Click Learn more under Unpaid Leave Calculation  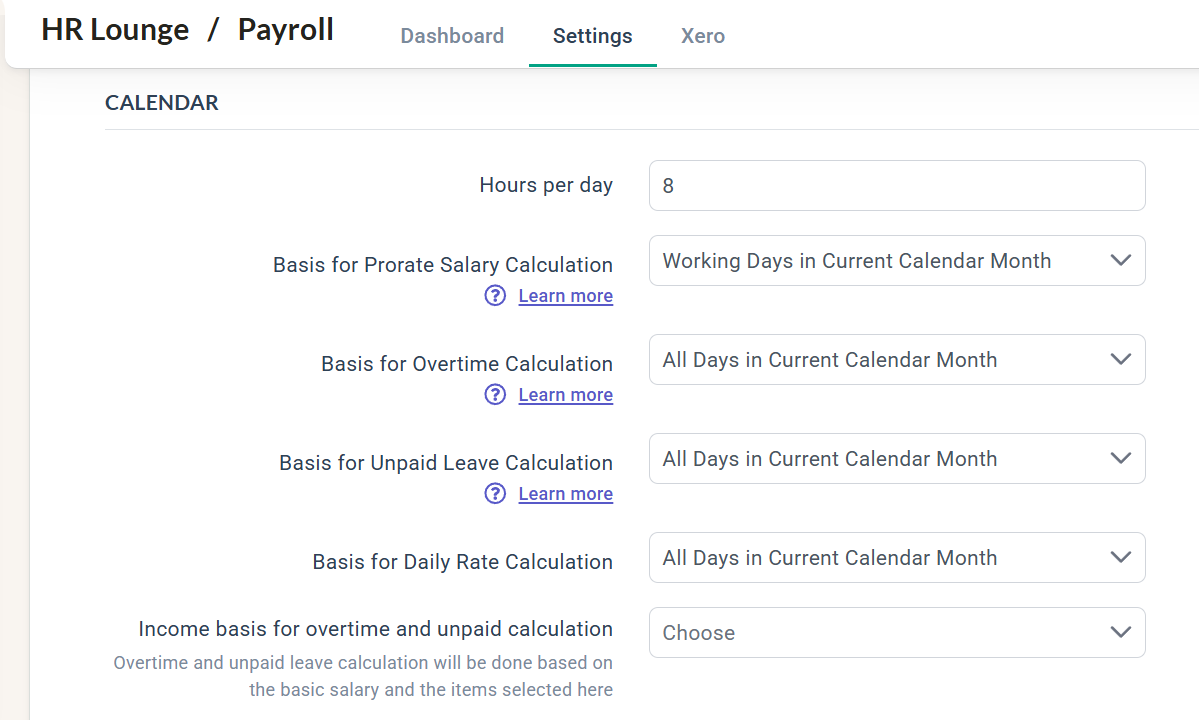[x=565, y=493]
